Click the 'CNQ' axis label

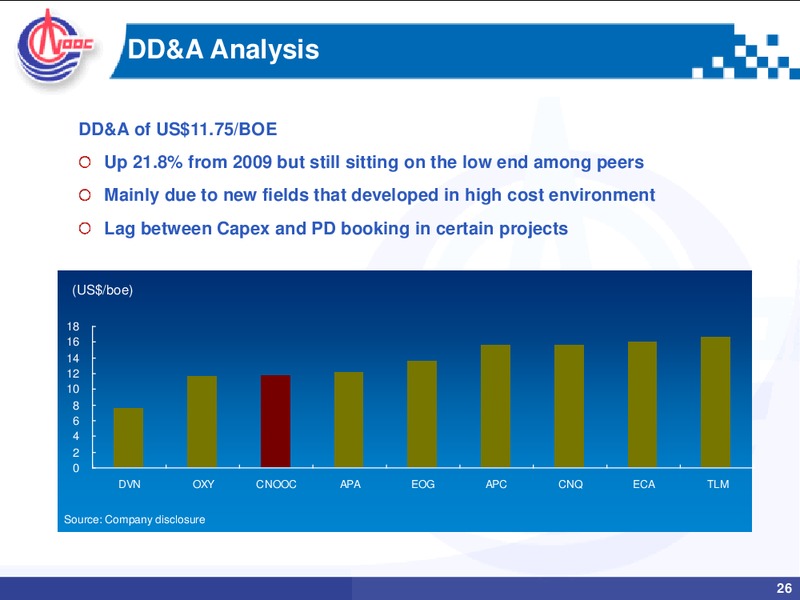click(x=570, y=484)
